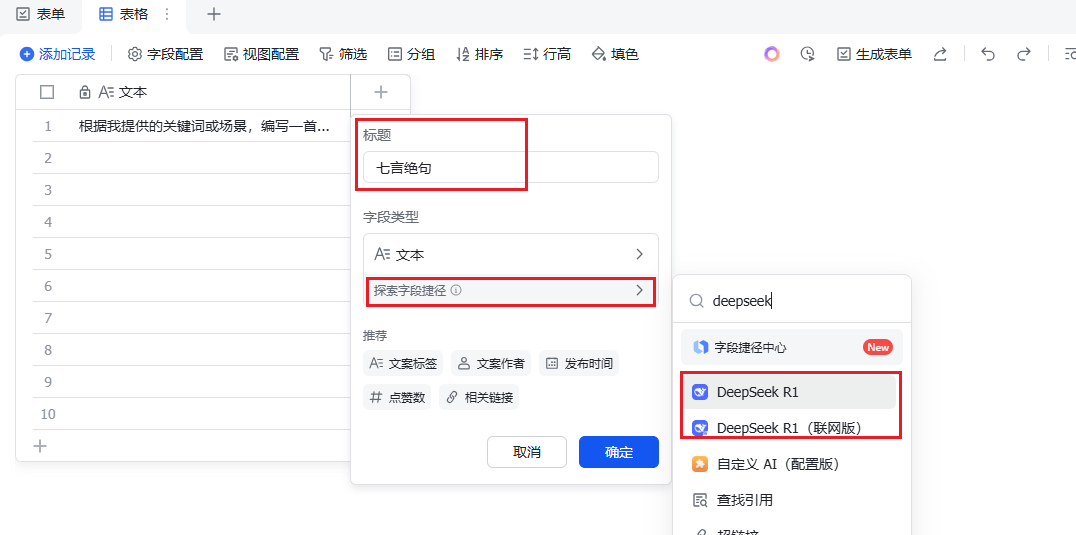Add a new view with tab bar plus
This screenshot has height=535, width=1076.
click(214, 14)
